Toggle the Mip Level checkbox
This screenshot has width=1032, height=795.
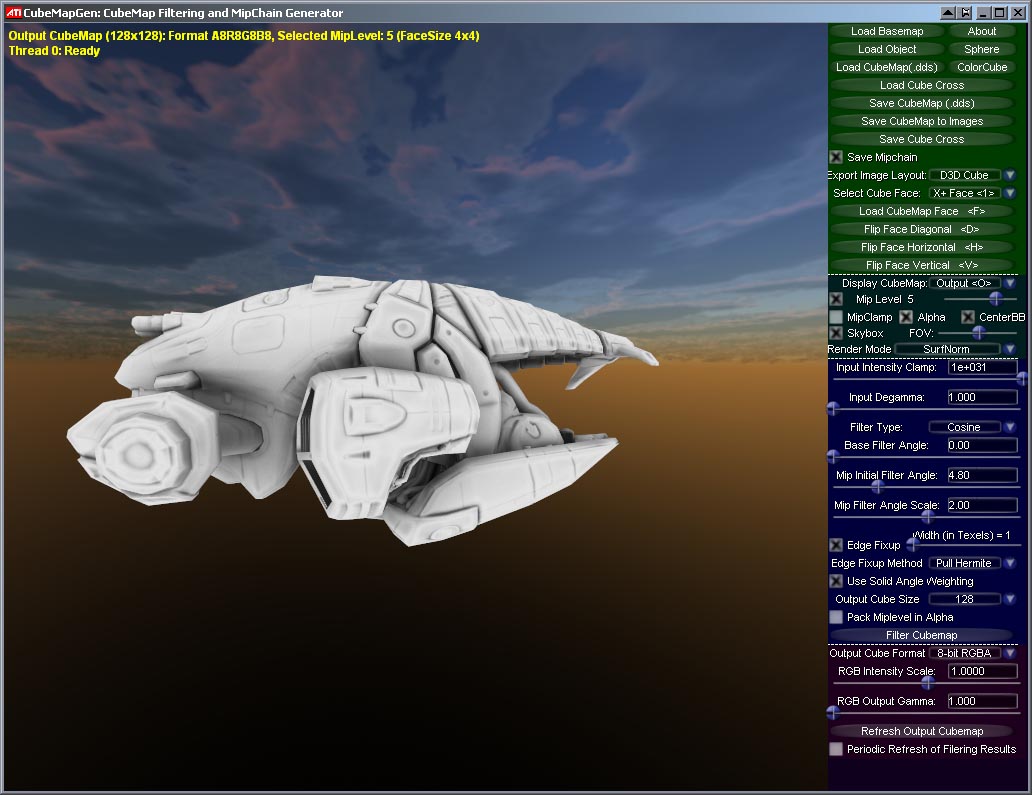point(836,299)
